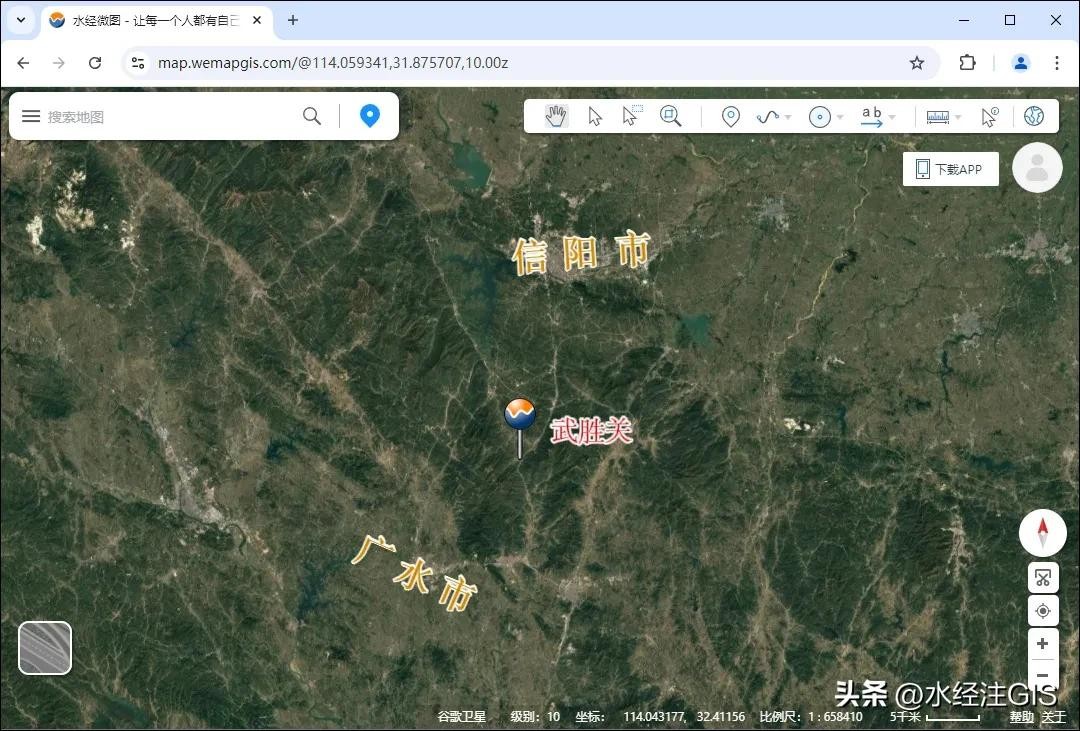1080x731 pixels.
Task: Zoom in with the plus button
Action: click(x=1042, y=644)
